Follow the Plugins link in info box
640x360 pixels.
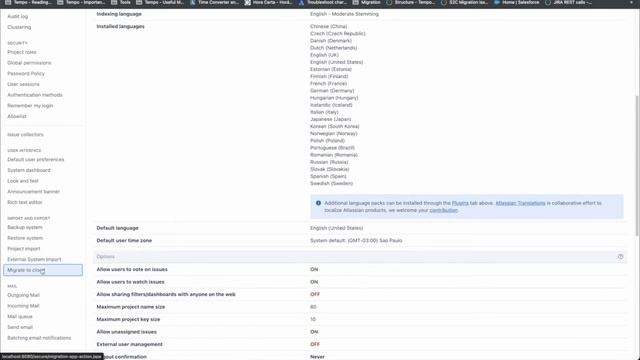coord(460,203)
